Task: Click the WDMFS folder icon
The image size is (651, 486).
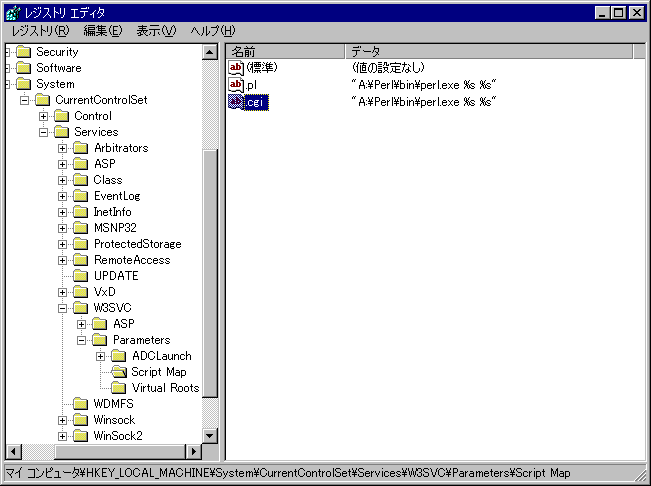Action: tap(81, 404)
